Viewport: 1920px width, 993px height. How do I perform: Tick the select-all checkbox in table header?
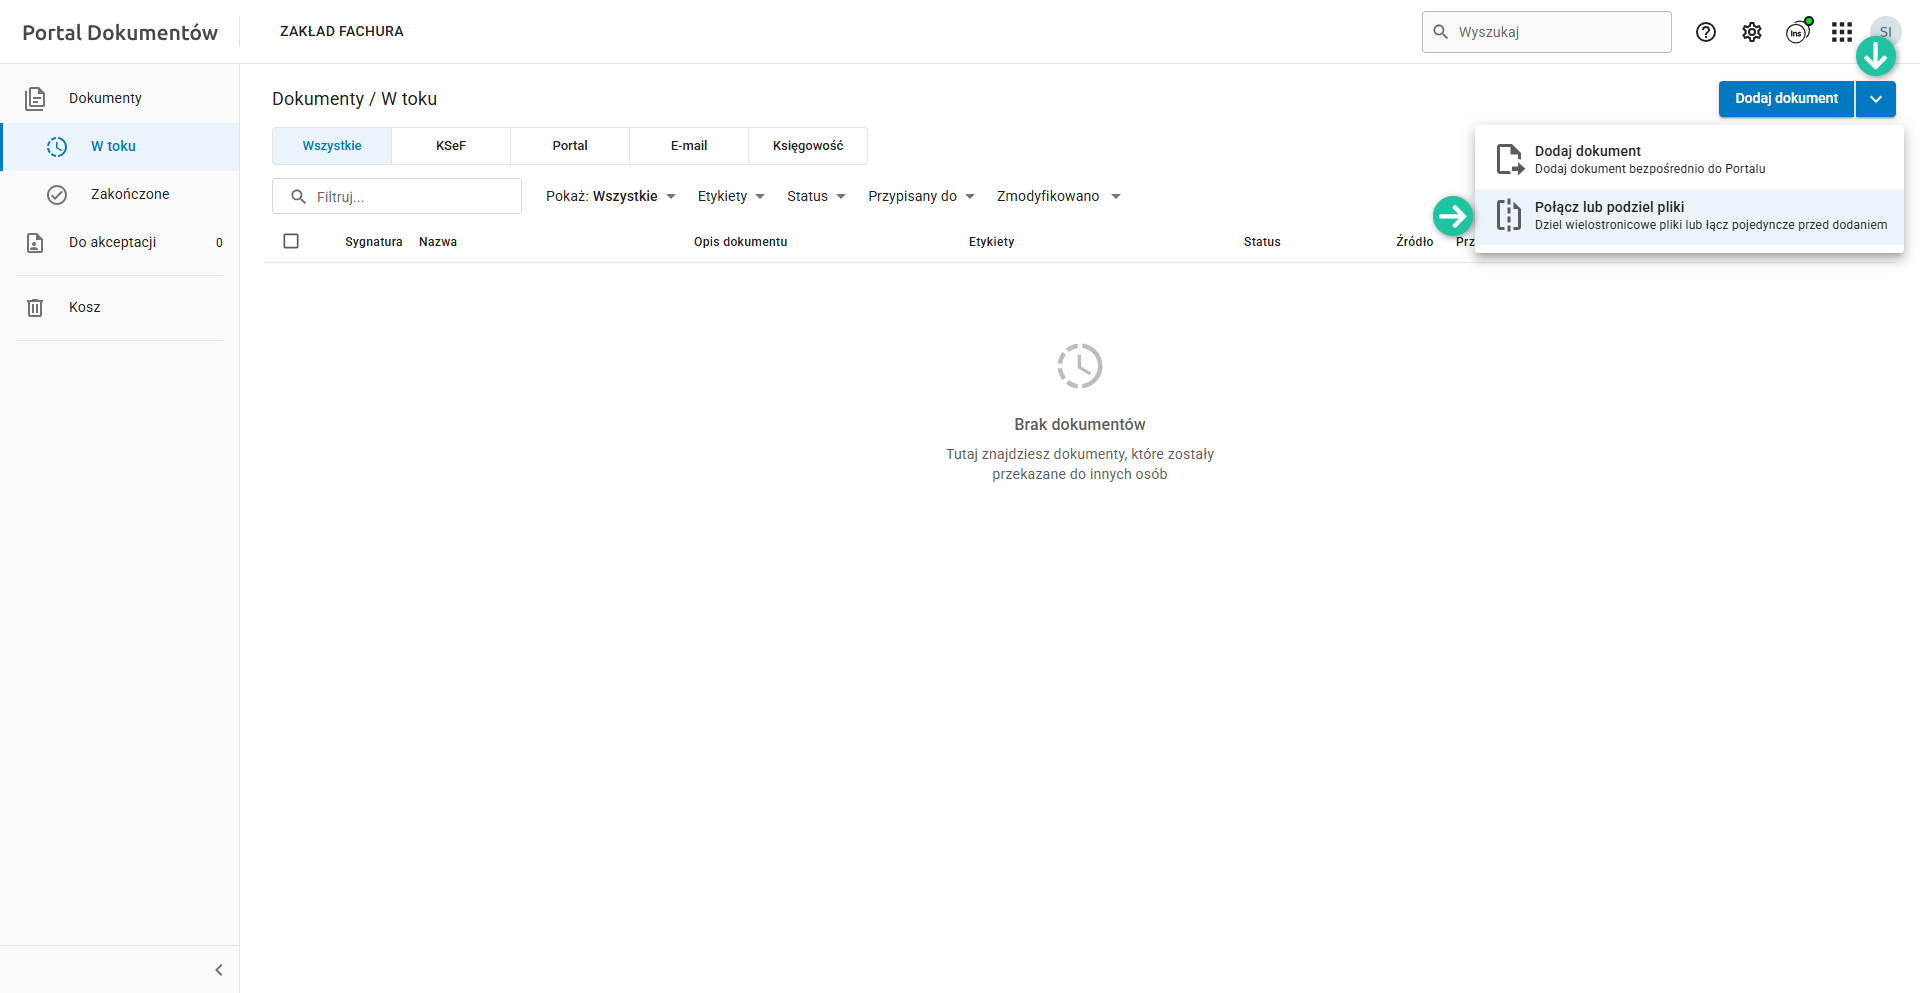pos(291,241)
